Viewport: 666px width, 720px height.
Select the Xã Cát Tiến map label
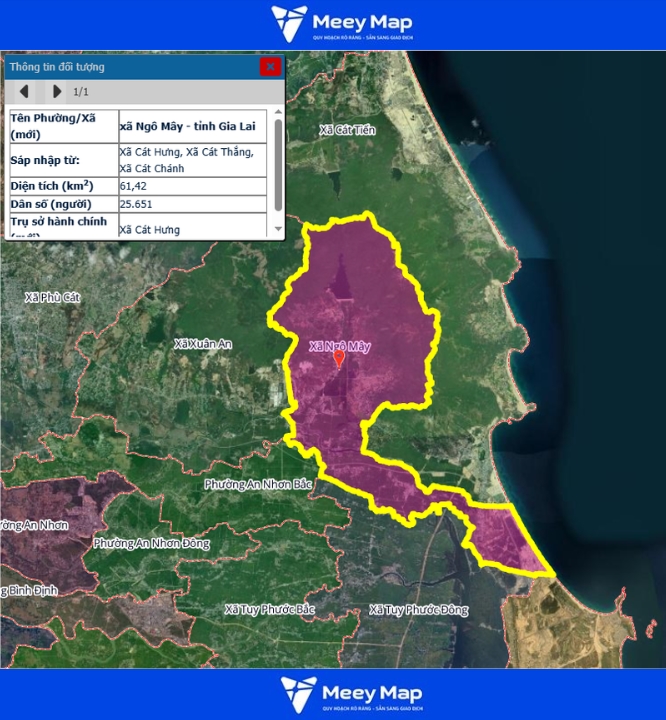pos(347,130)
